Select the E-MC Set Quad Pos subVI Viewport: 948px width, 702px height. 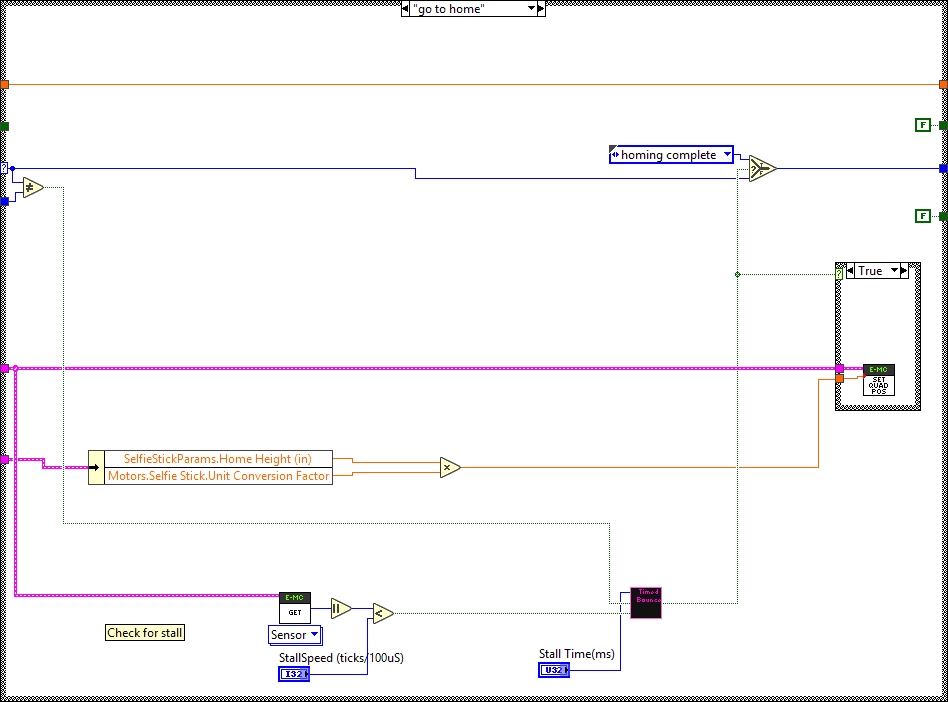pos(879,380)
